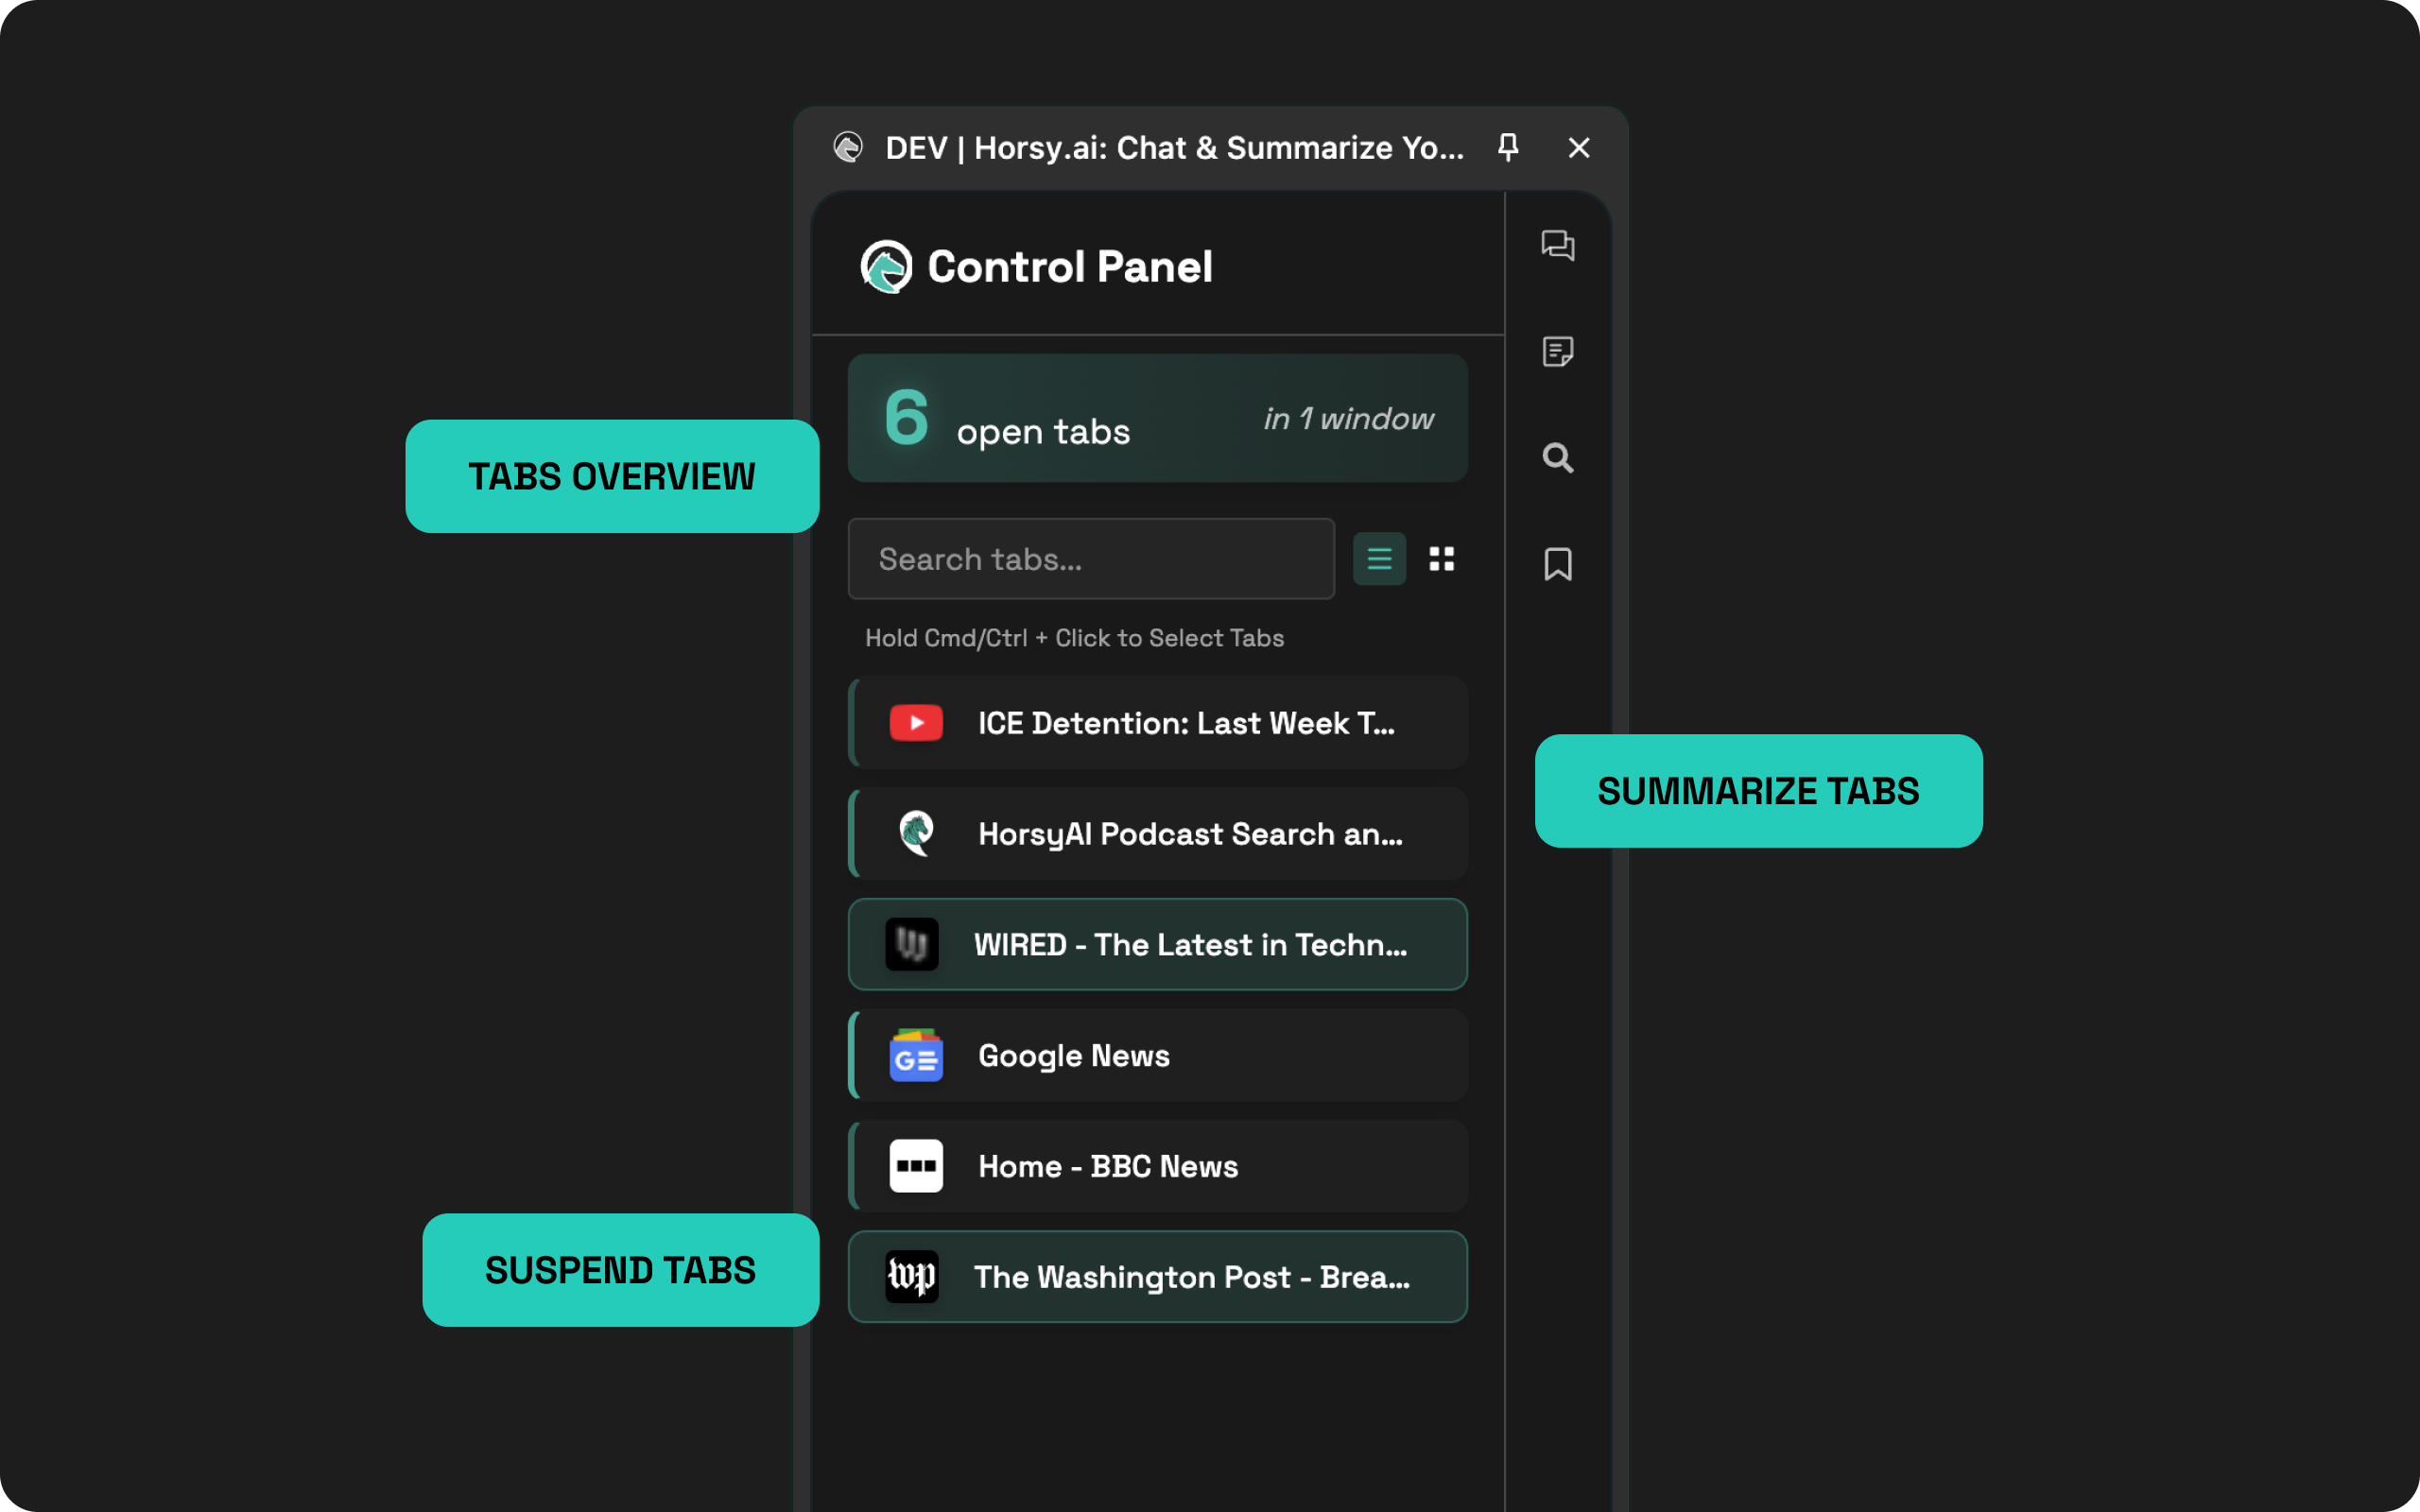Open the chat panel from the sidebar
The height and width of the screenshot is (1512, 2420).
click(x=1558, y=248)
